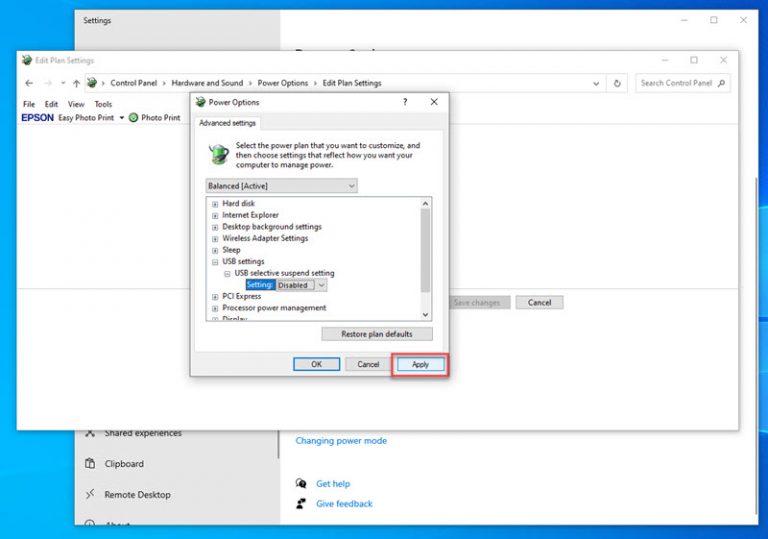The image size is (768, 539).
Task: Expand Processor power management node
Action: [x=215, y=309]
